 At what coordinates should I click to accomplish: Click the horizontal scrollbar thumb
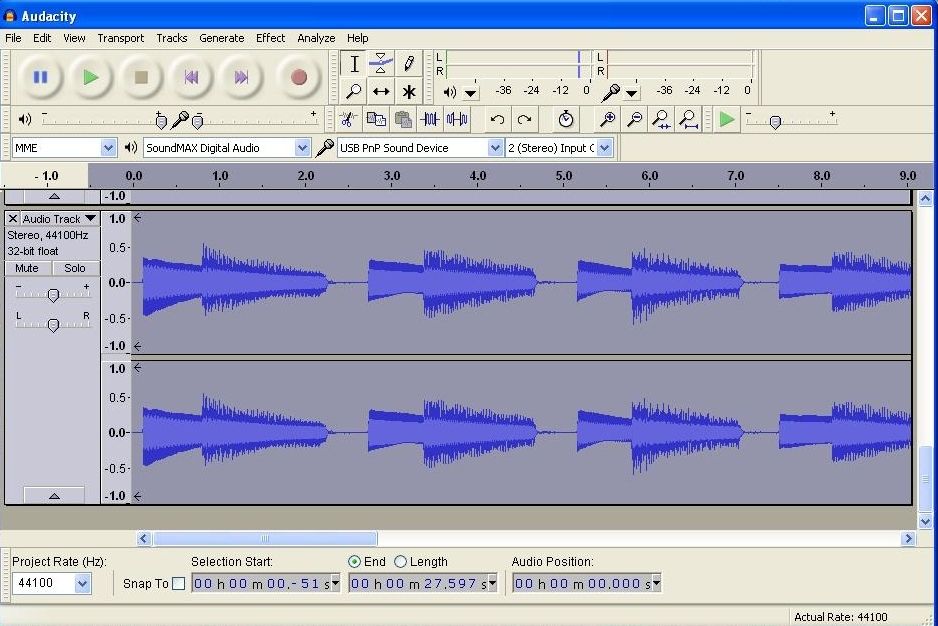[265, 538]
